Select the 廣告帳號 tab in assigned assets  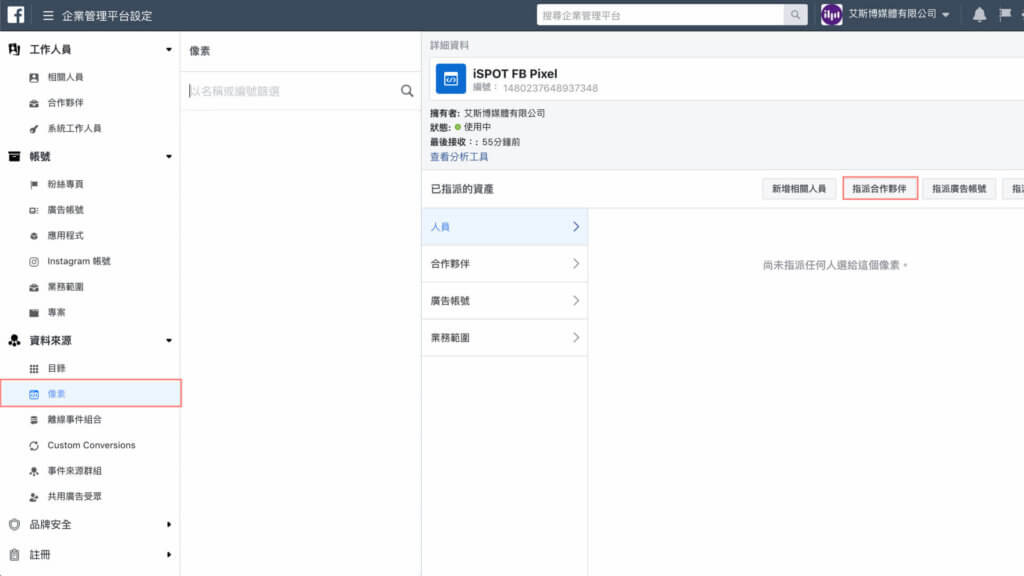(505, 300)
